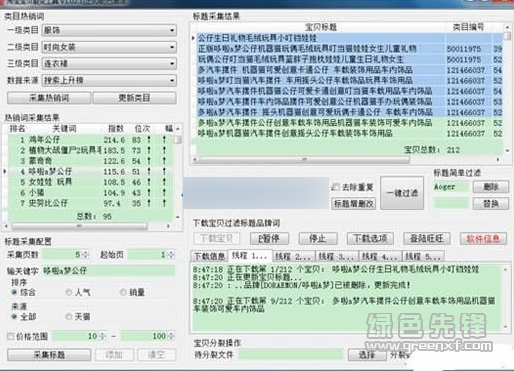The image size is (514, 371).
Task: Select keyword row 女娃娃 玩具
Action: [91, 182]
